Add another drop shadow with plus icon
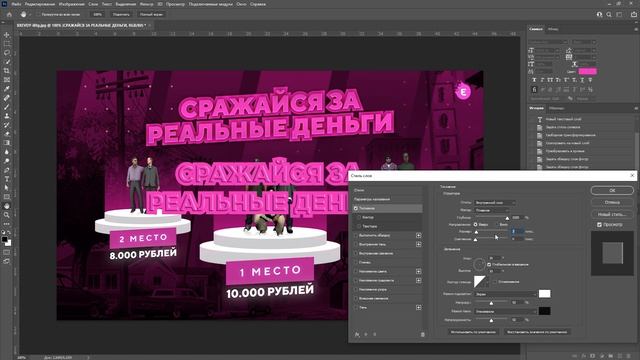The width and height of the screenshot is (640, 360). pyautogui.click(x=418, y=307)
